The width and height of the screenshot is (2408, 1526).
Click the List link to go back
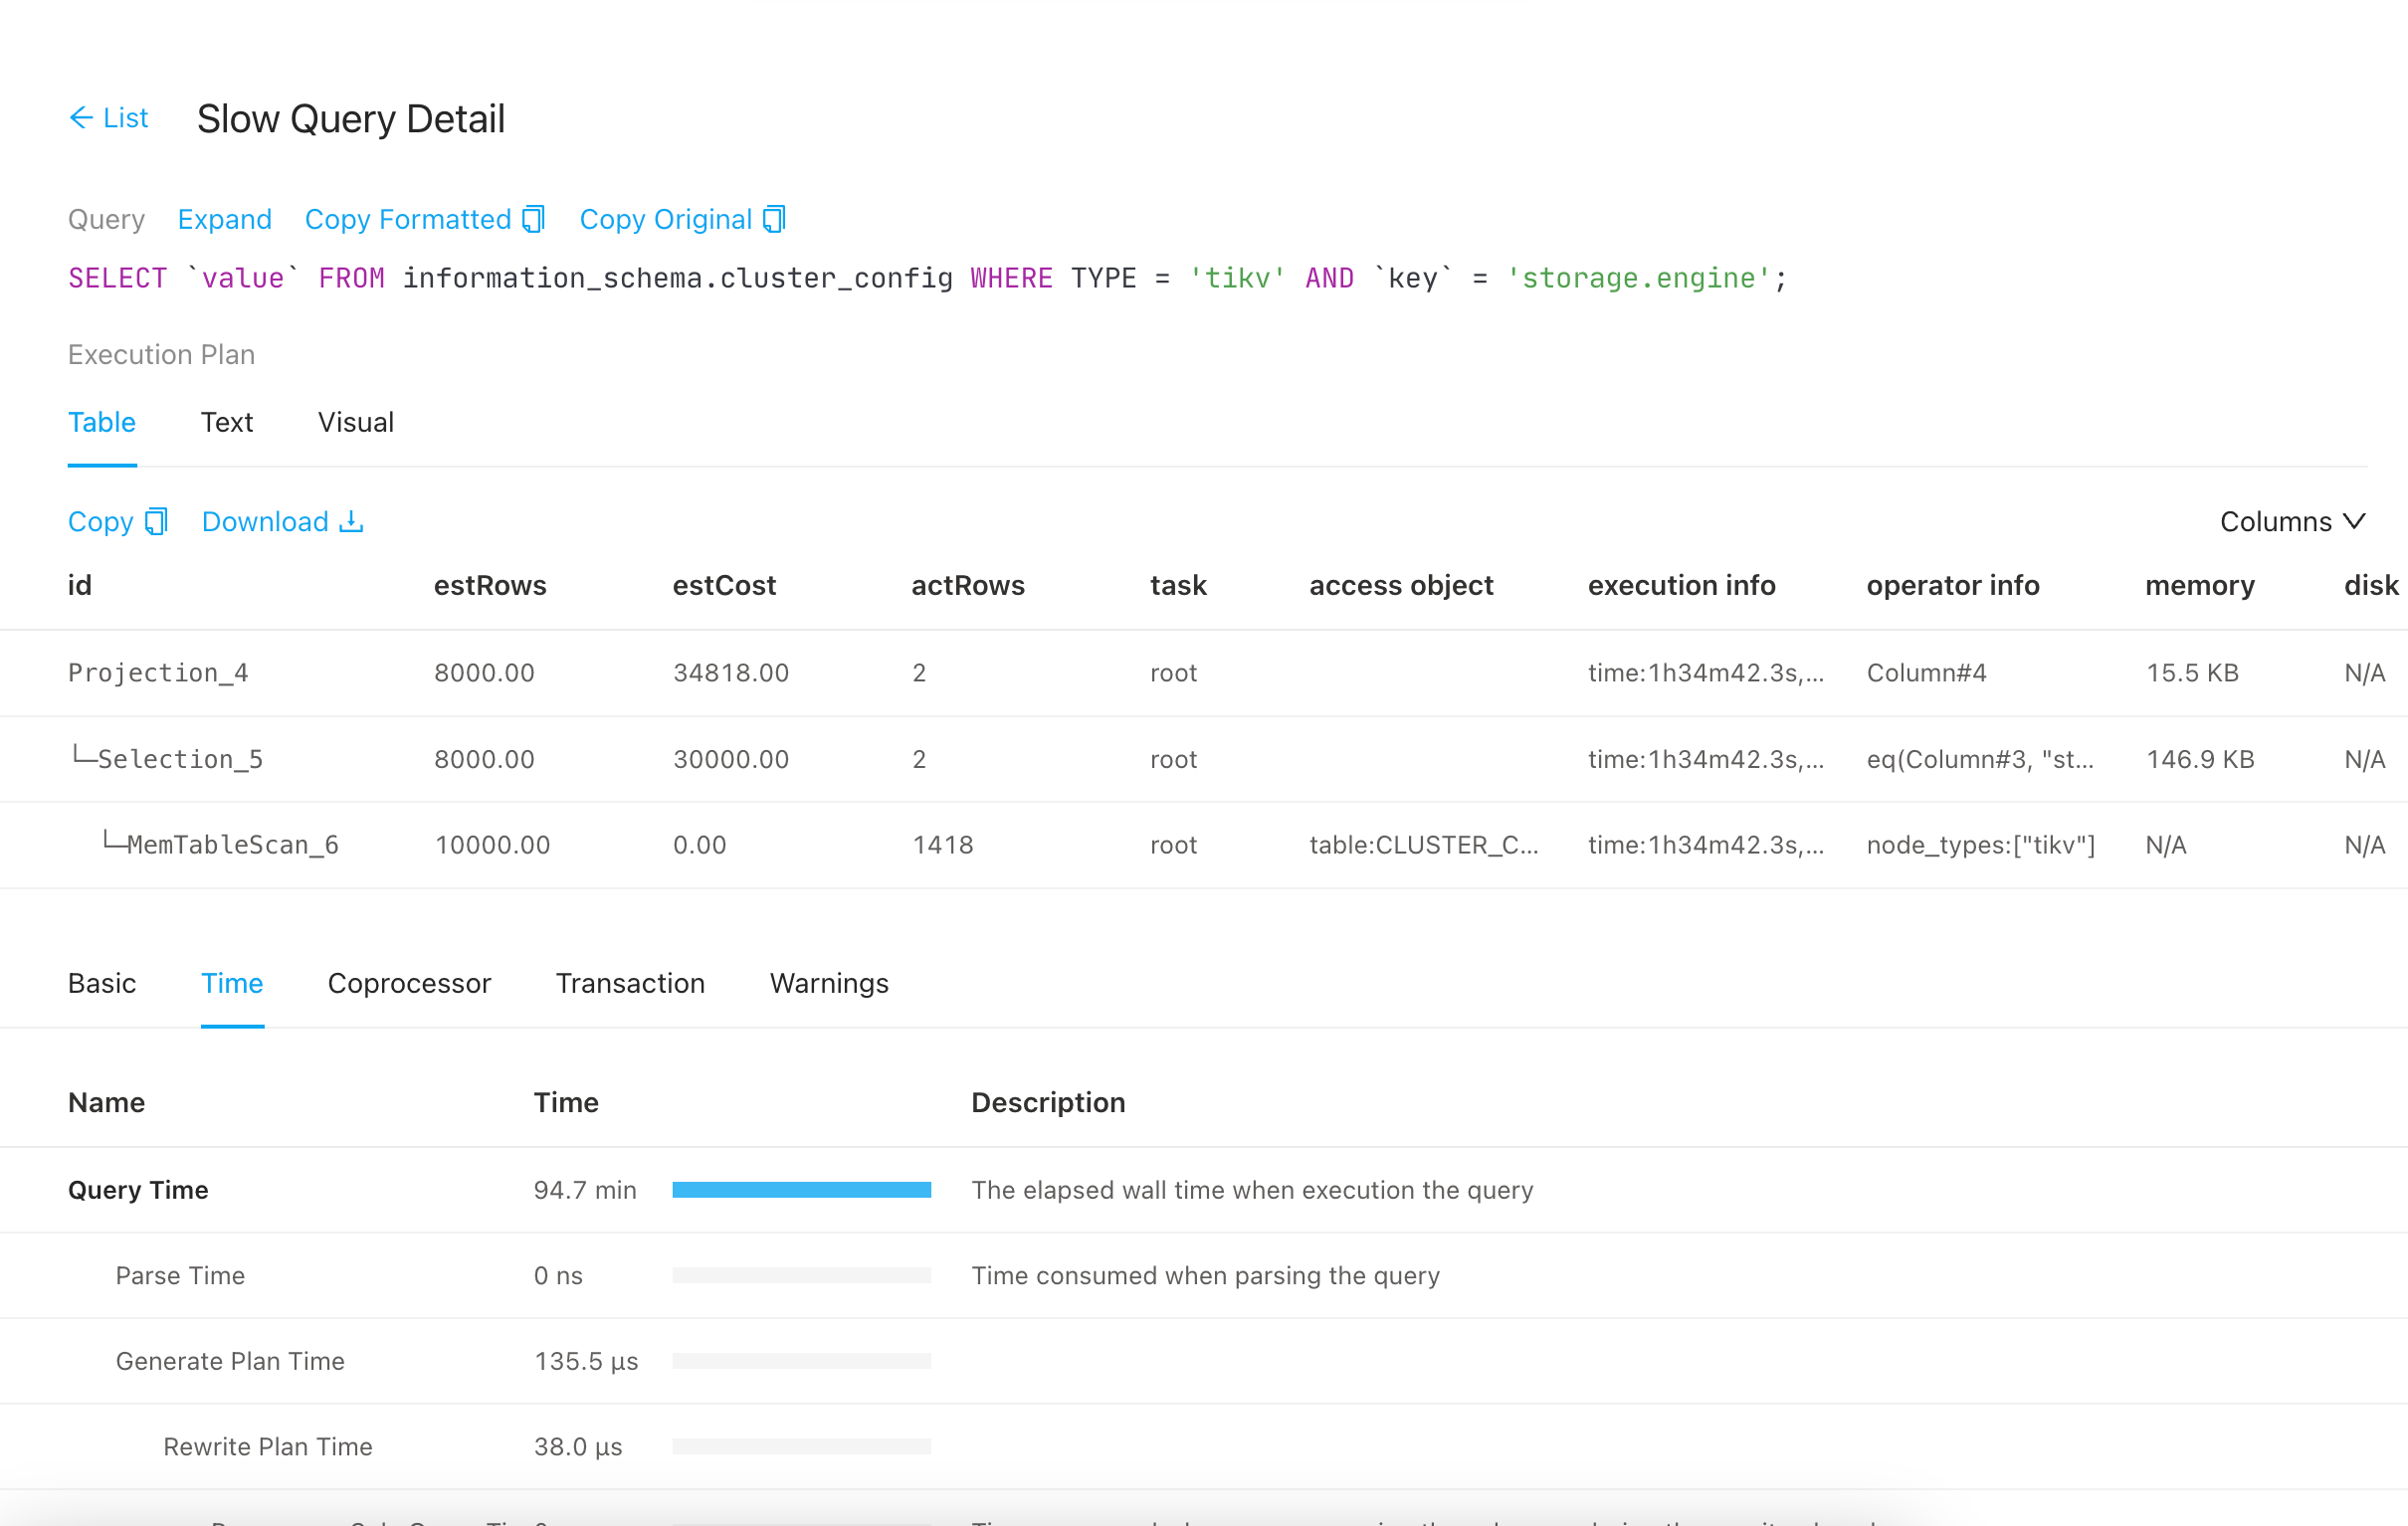coord(125,118)
